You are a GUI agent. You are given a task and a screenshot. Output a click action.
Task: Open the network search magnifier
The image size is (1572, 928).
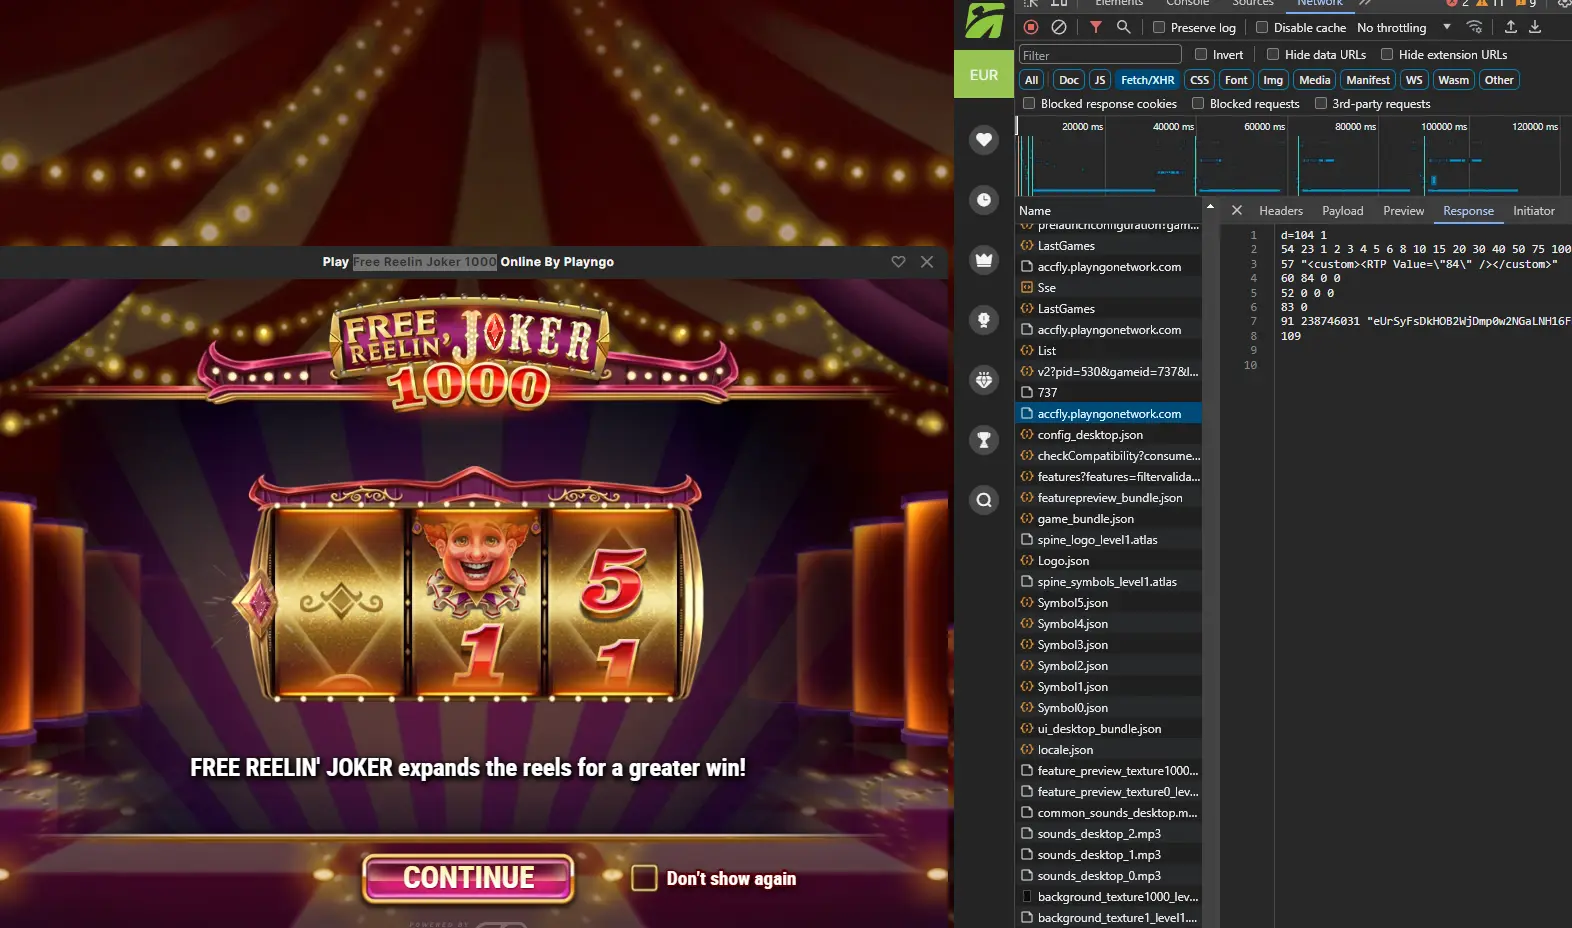point(1124,27)
